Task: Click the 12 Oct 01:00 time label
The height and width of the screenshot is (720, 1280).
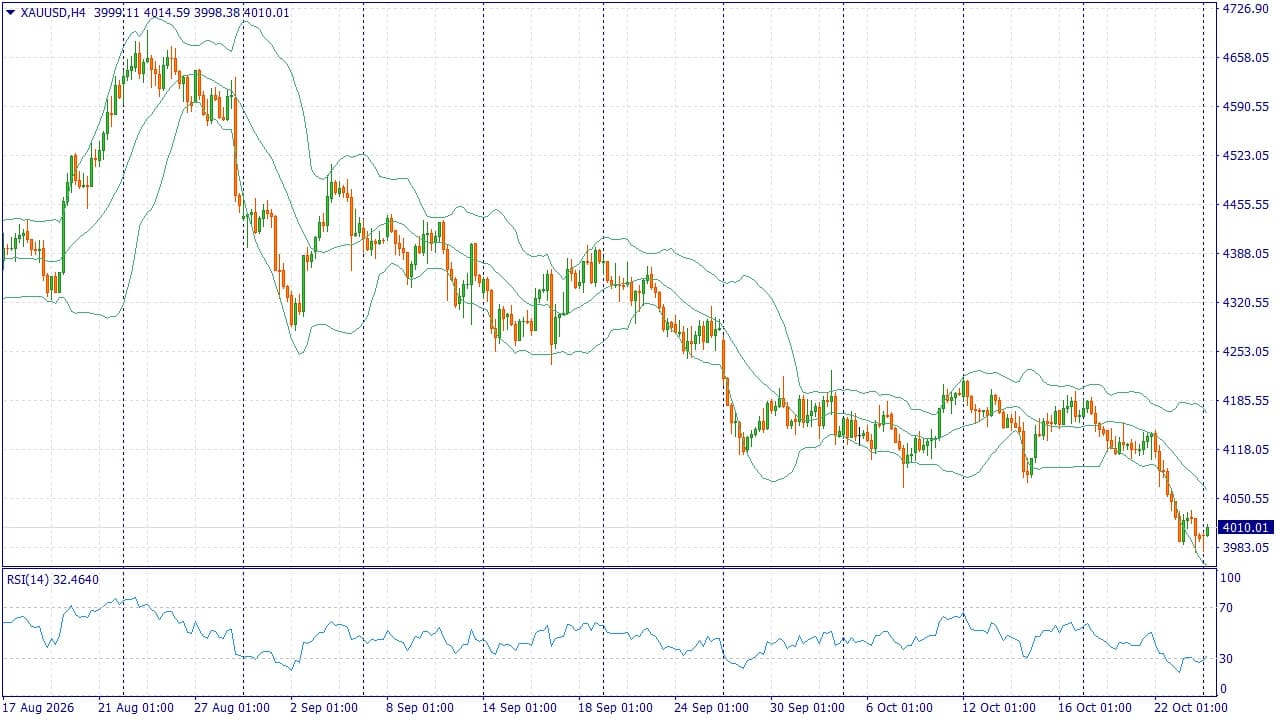Action: coord(1000,708)
